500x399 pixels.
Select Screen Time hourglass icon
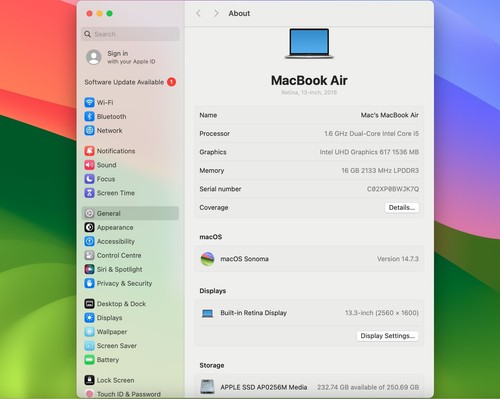pyautogui.click(x=89, y=193)
